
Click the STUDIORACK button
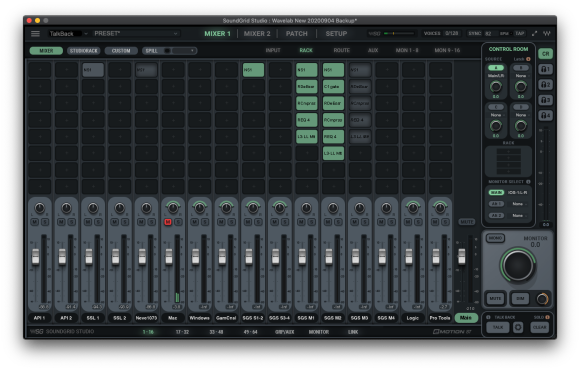point(84,51)
